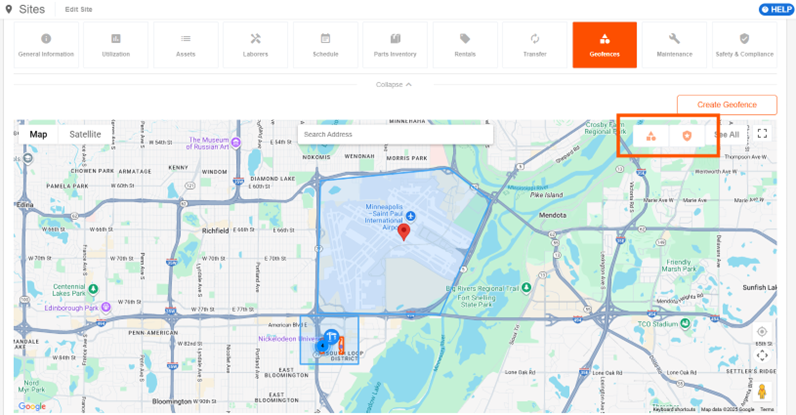
Task: Open the Utilization tab
Action: (x=116, y=45)
